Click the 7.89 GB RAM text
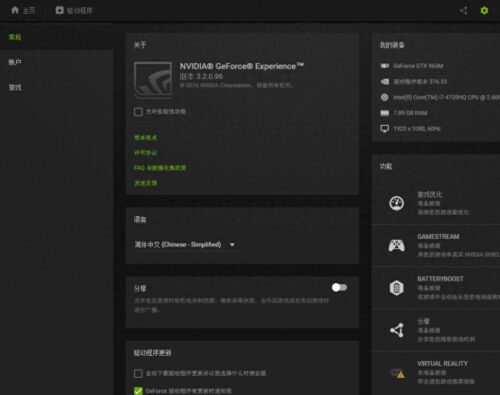This screenshot has width=500, height=395. pyautogui.click(x=410, y=113)
